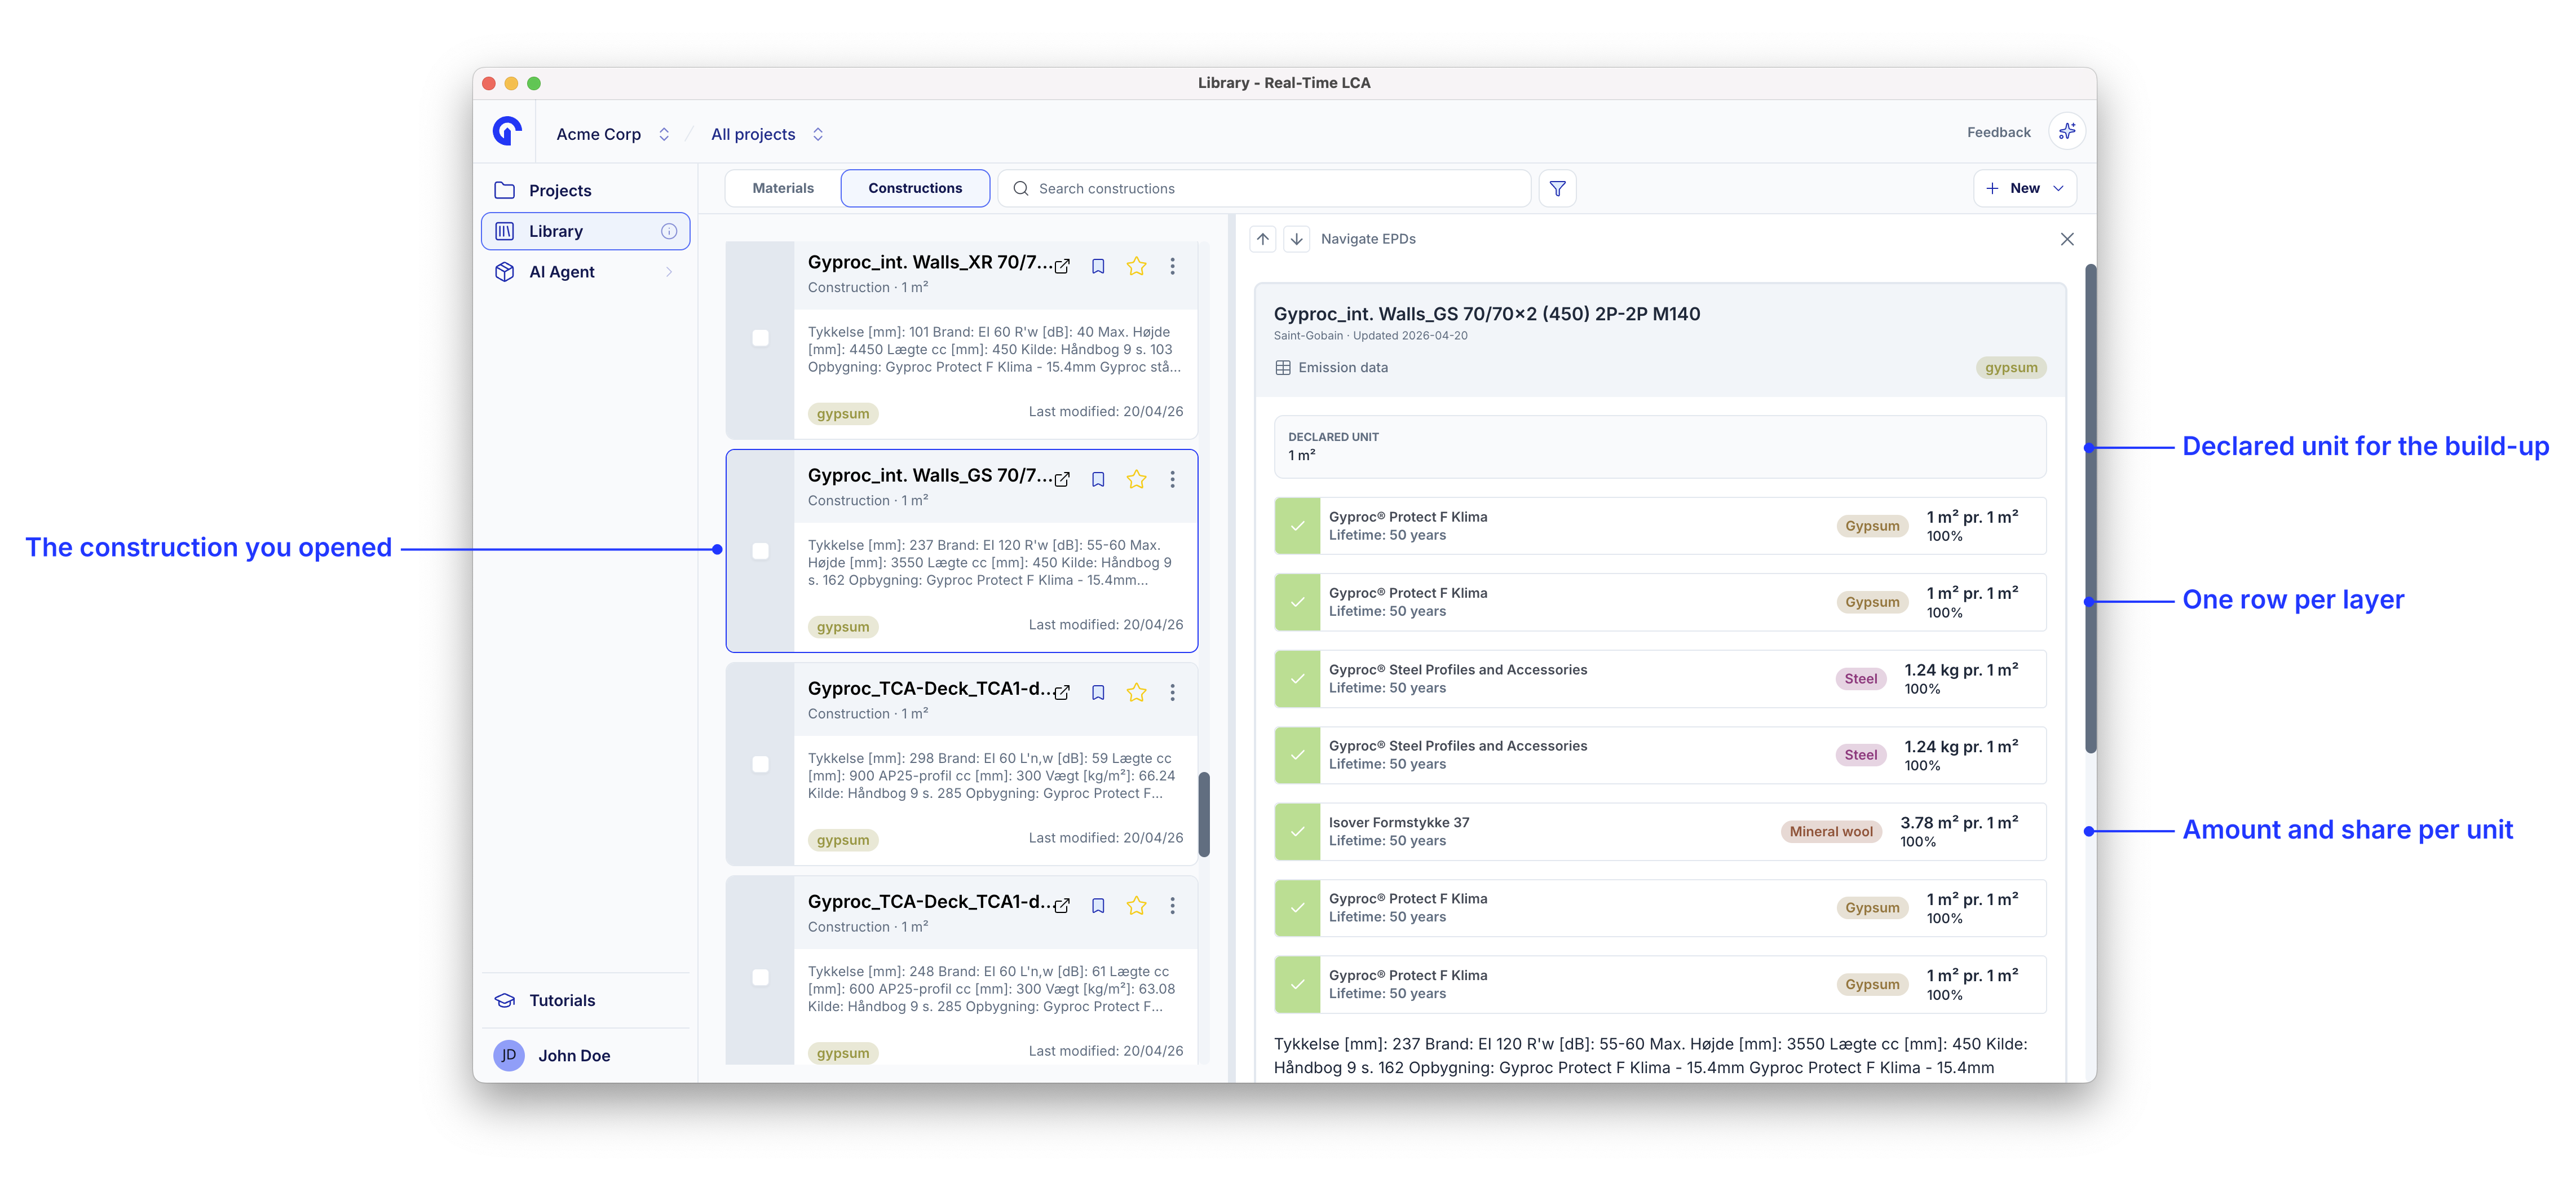The height and width of the screenshot is (1191, 2576).
Task: Click the gypsum tag in detail header
Action: pyautogui.click(x=2011, y=367)
